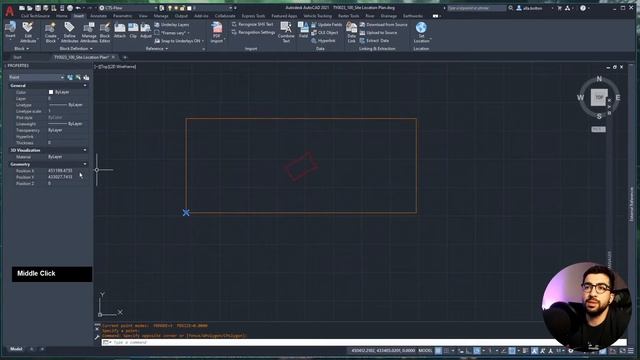Image resolution: width=640 pixels, height=360 pixels.
Task: Select the Adjust reference tool
Action: point(146,31)
